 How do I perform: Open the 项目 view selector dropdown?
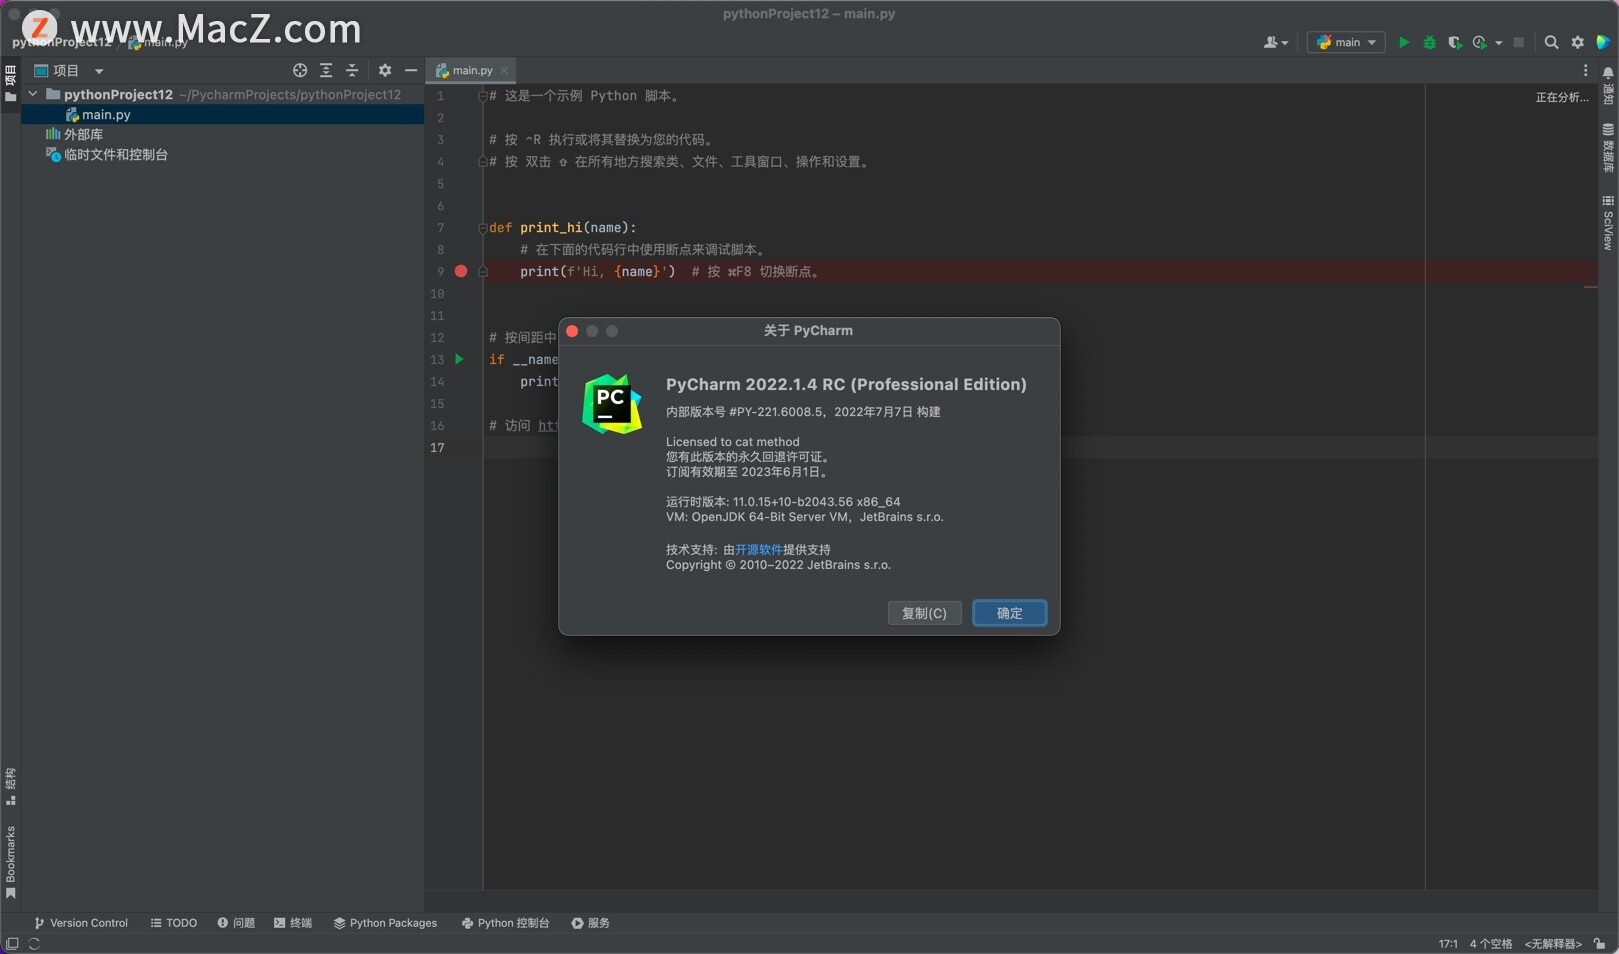click(x=69, y=70)
